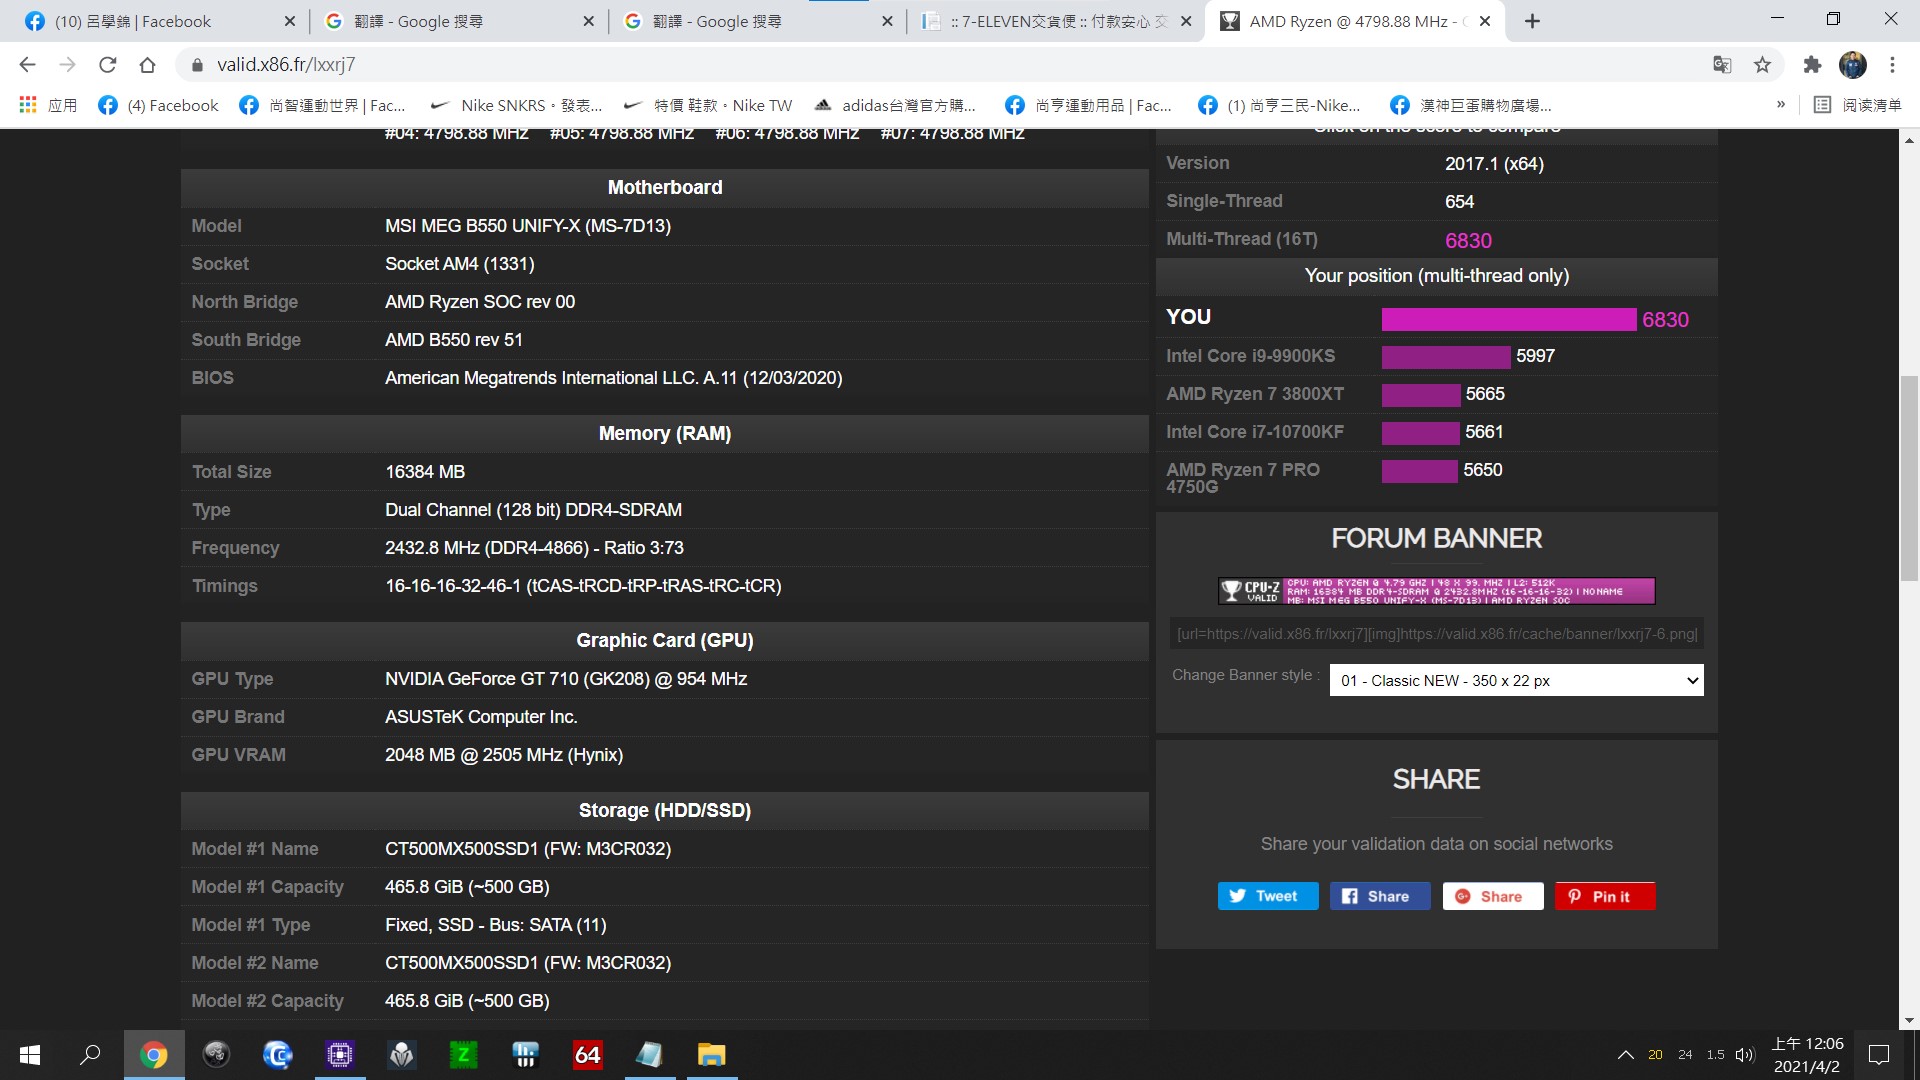The image size is (1920, 1080).
Task: Share the validation via Tweet button
Action: 1267,896
